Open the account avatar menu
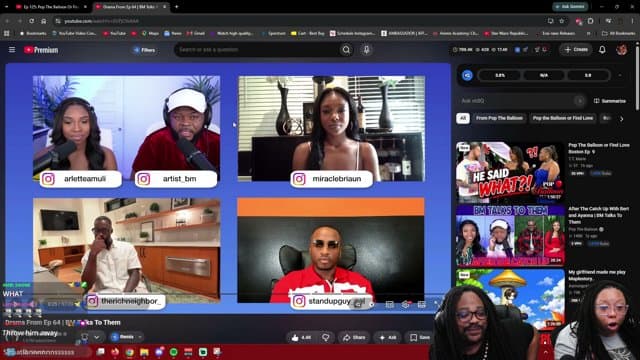 click(622, 49)
